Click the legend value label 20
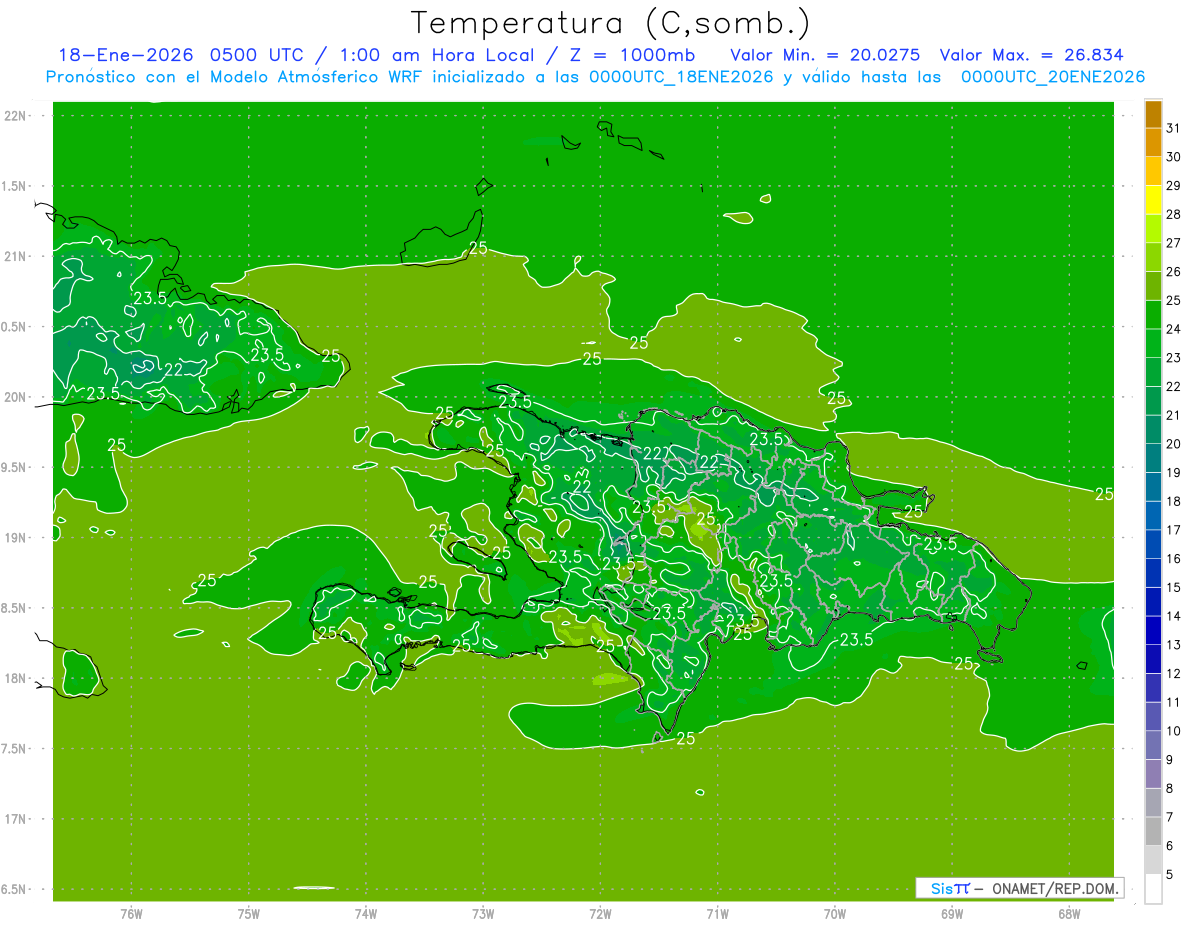 click(1174, 444)
